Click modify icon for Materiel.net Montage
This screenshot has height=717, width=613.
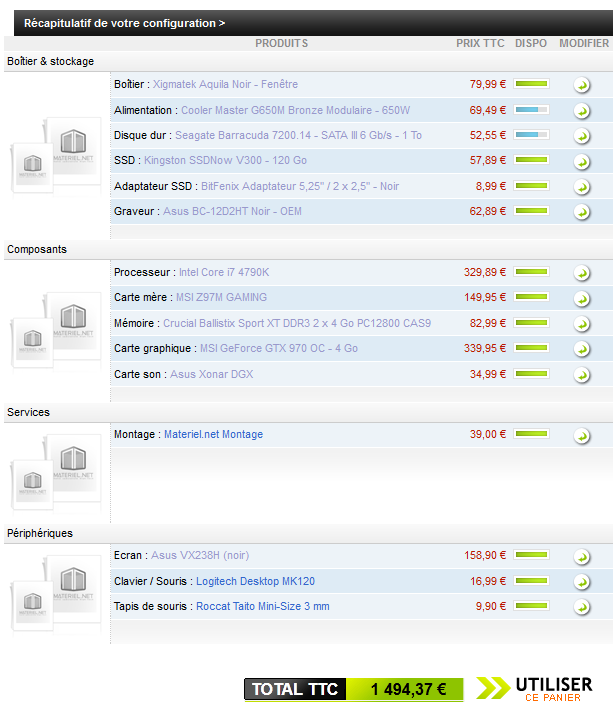(582, 436)
